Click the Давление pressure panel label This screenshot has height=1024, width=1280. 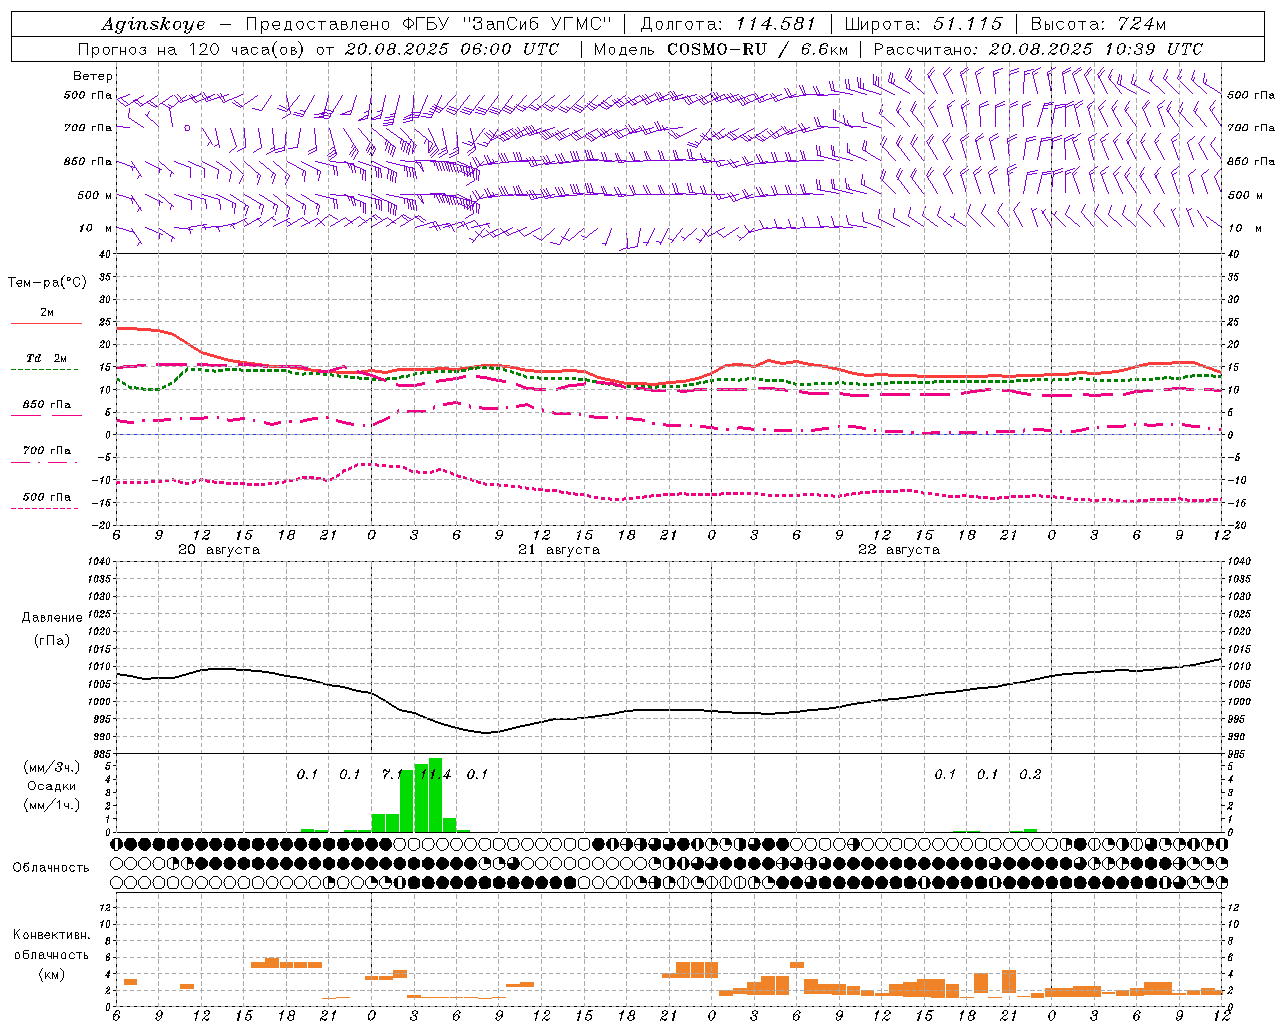pyautogui.click(x=51, y=618)
